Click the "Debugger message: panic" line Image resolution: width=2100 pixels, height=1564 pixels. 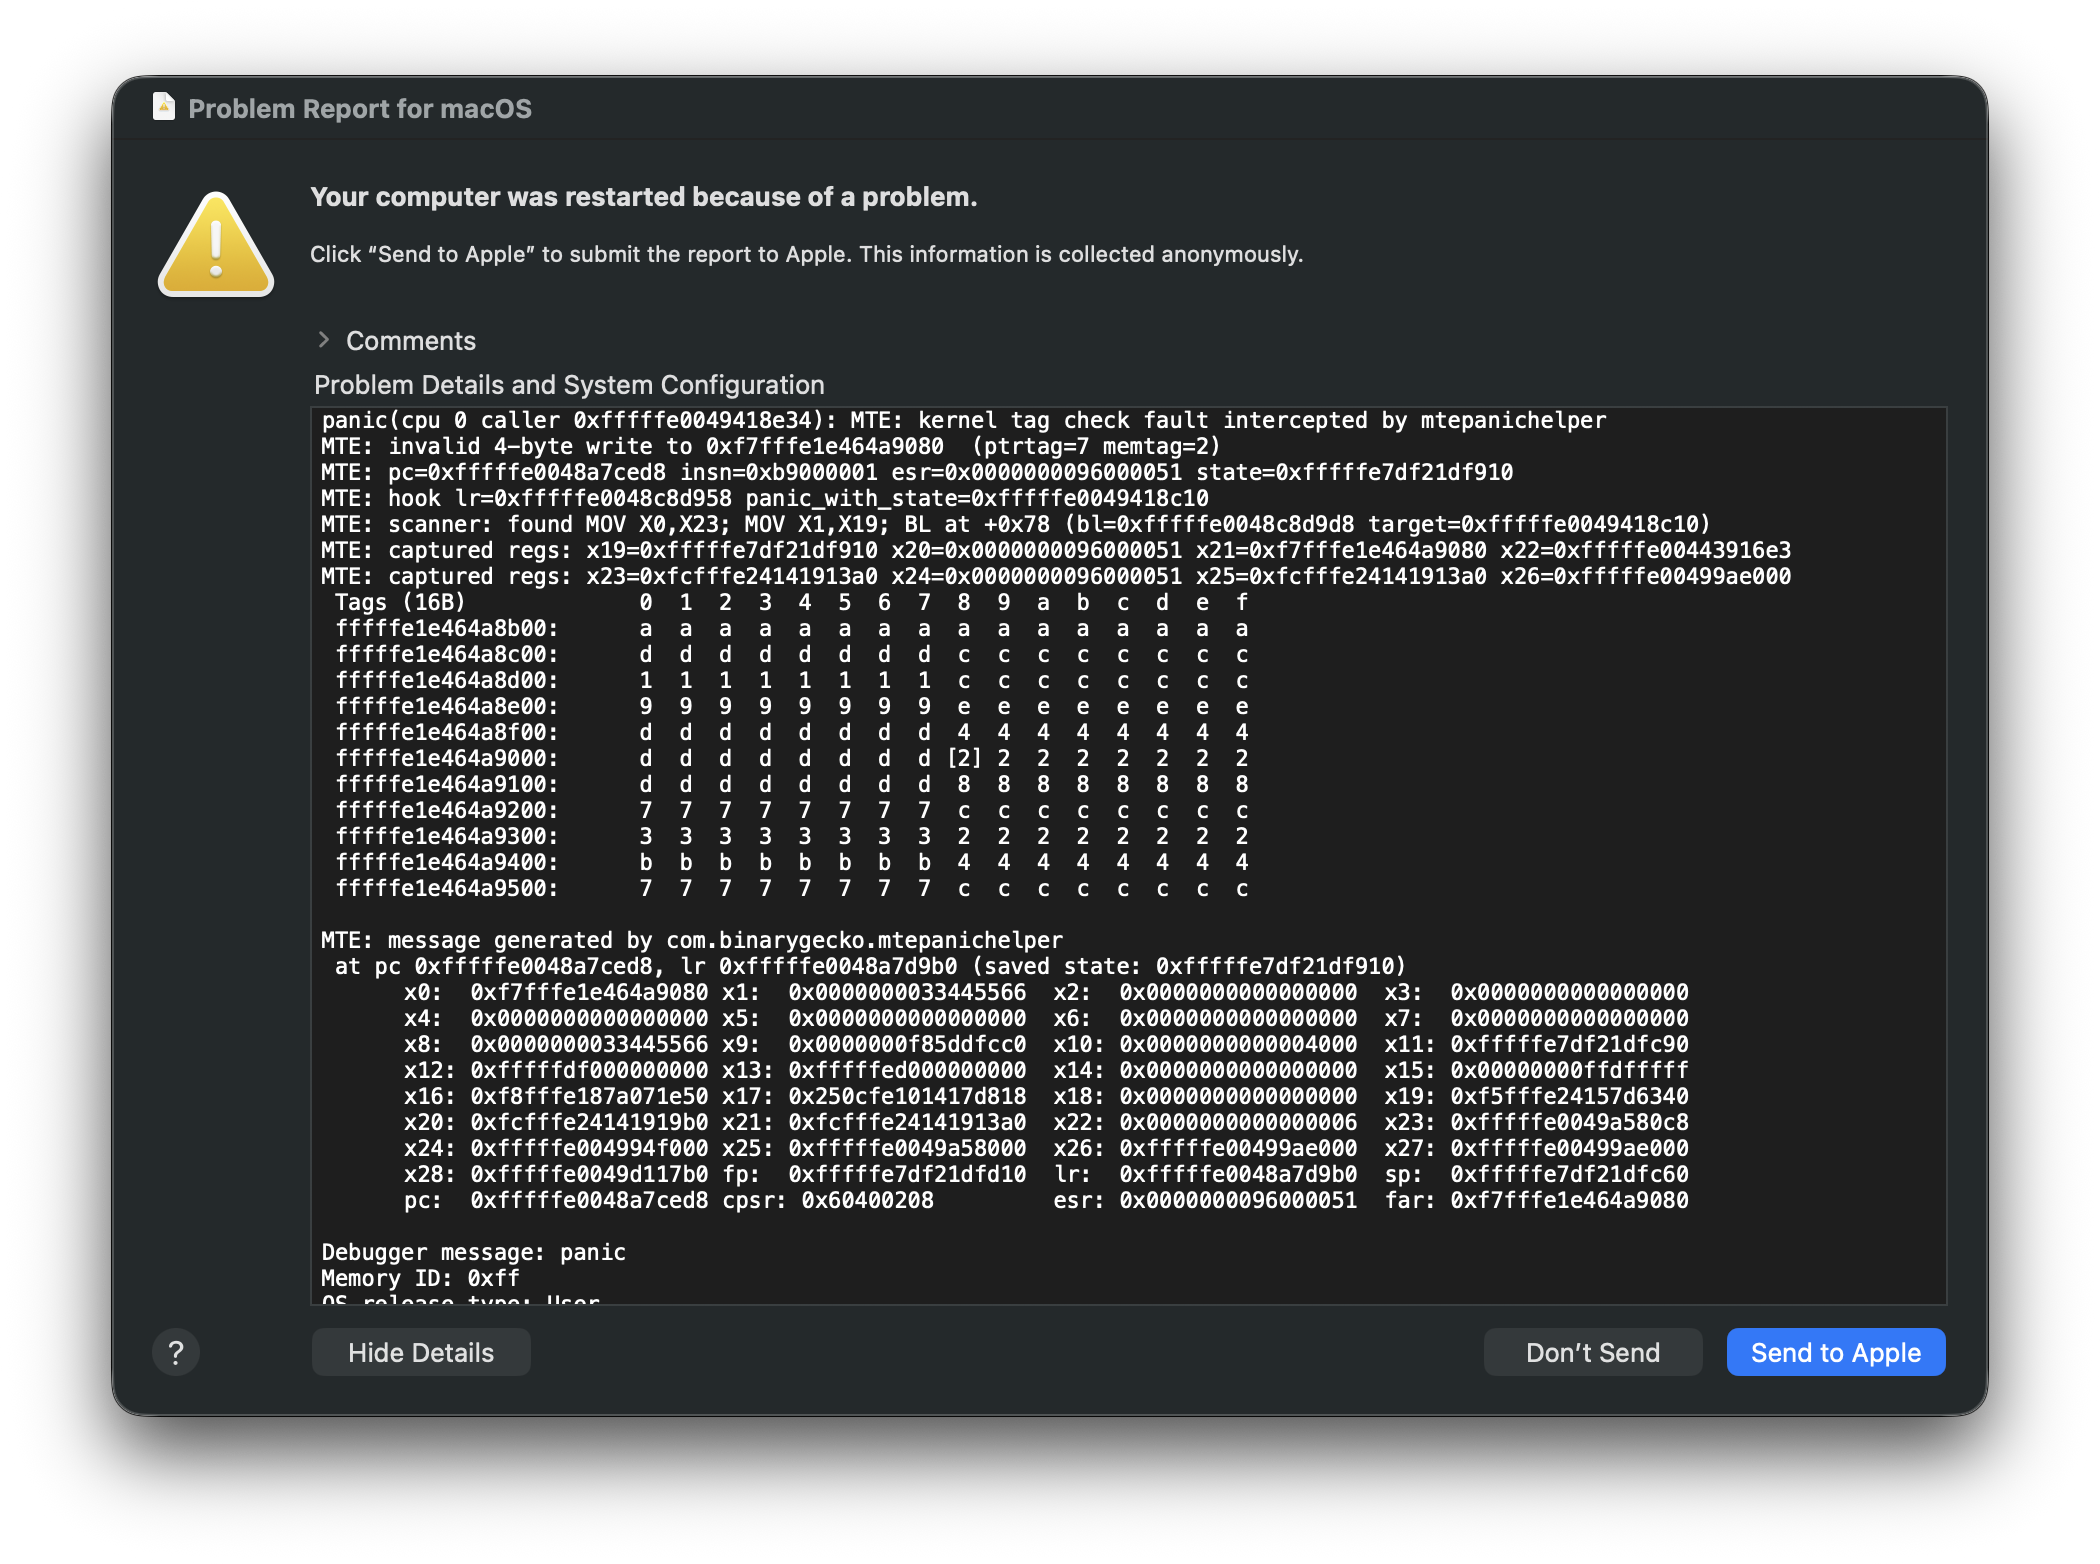(474, 1253)
